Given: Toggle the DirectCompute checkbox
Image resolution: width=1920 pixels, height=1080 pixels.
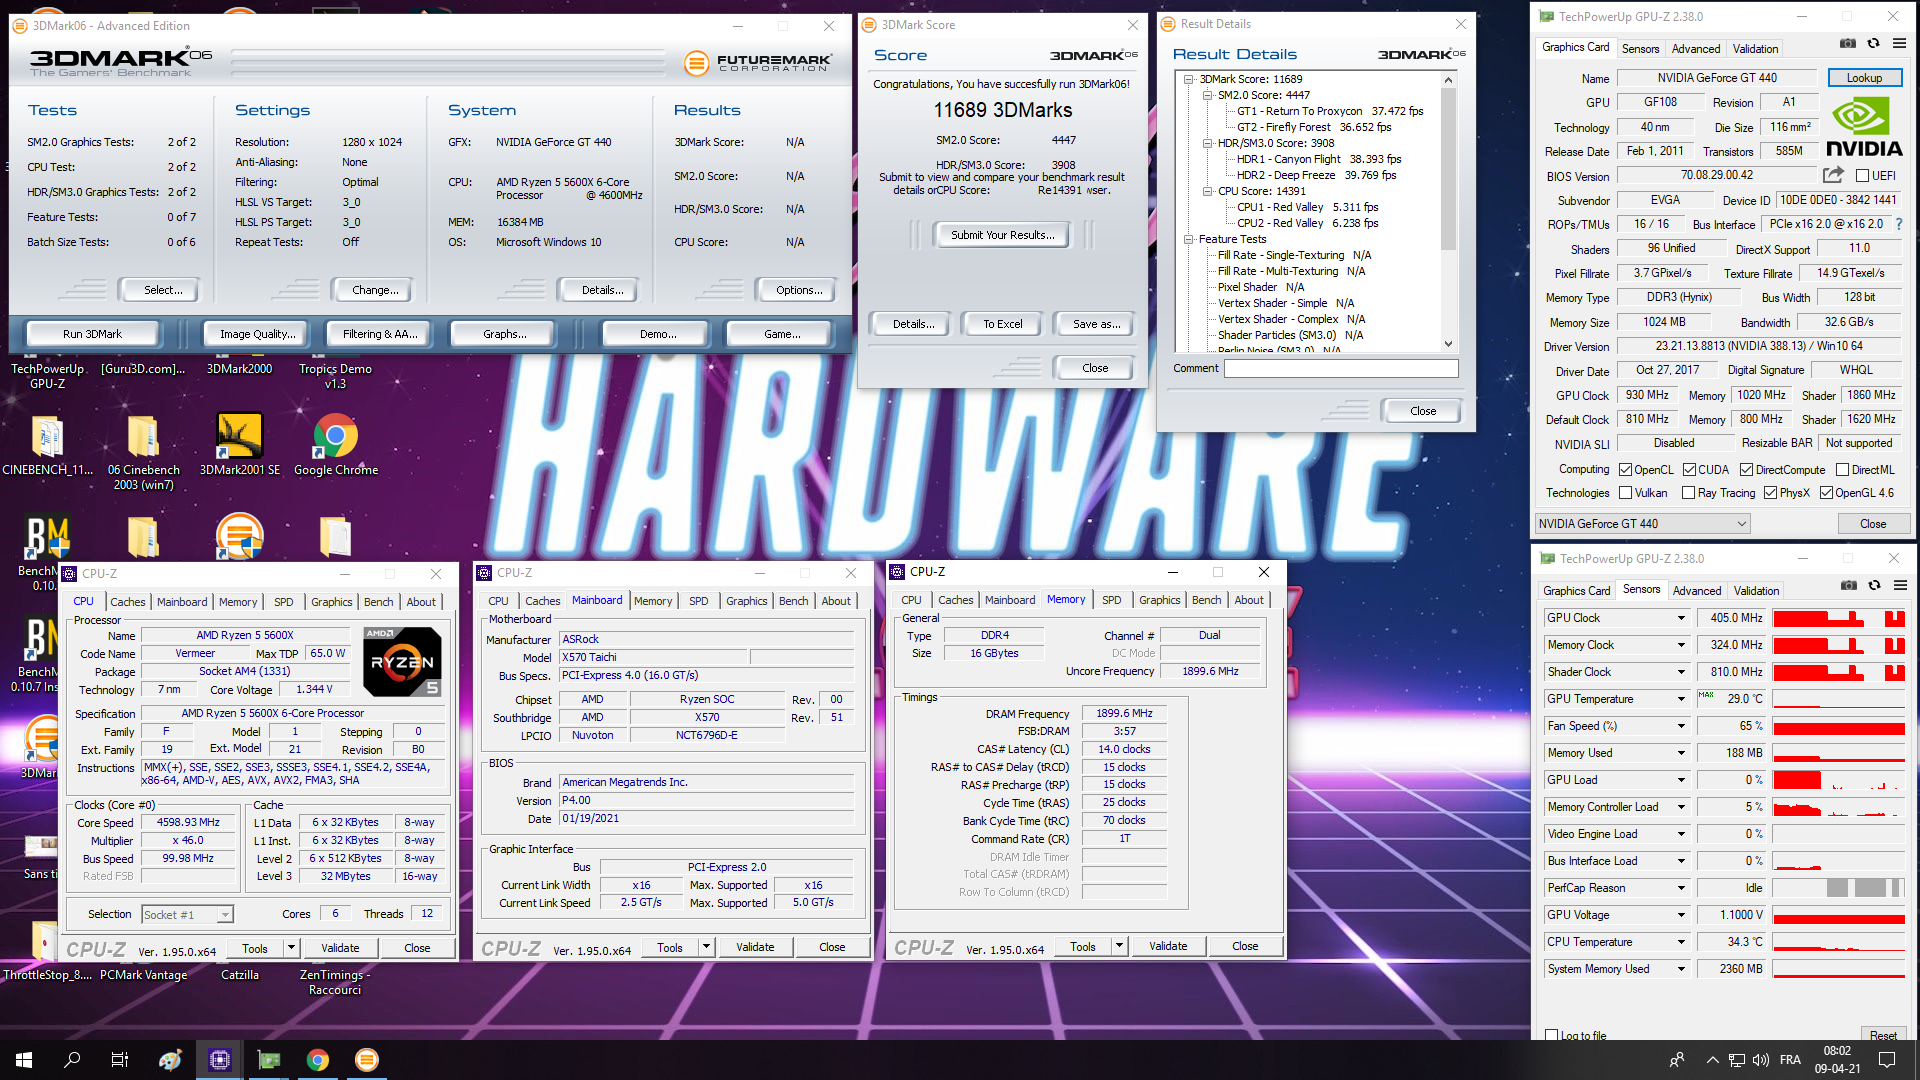Looking at the screenshot, I should click(1746, 470).
